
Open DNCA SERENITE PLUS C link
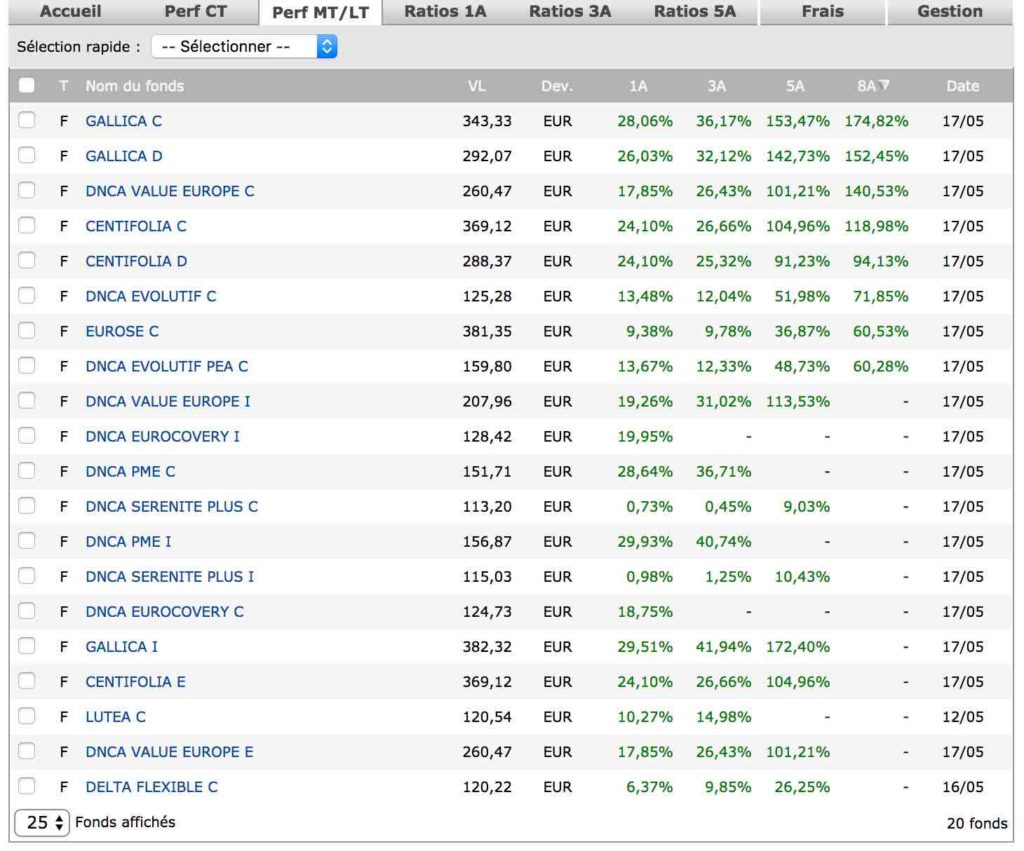172,507
